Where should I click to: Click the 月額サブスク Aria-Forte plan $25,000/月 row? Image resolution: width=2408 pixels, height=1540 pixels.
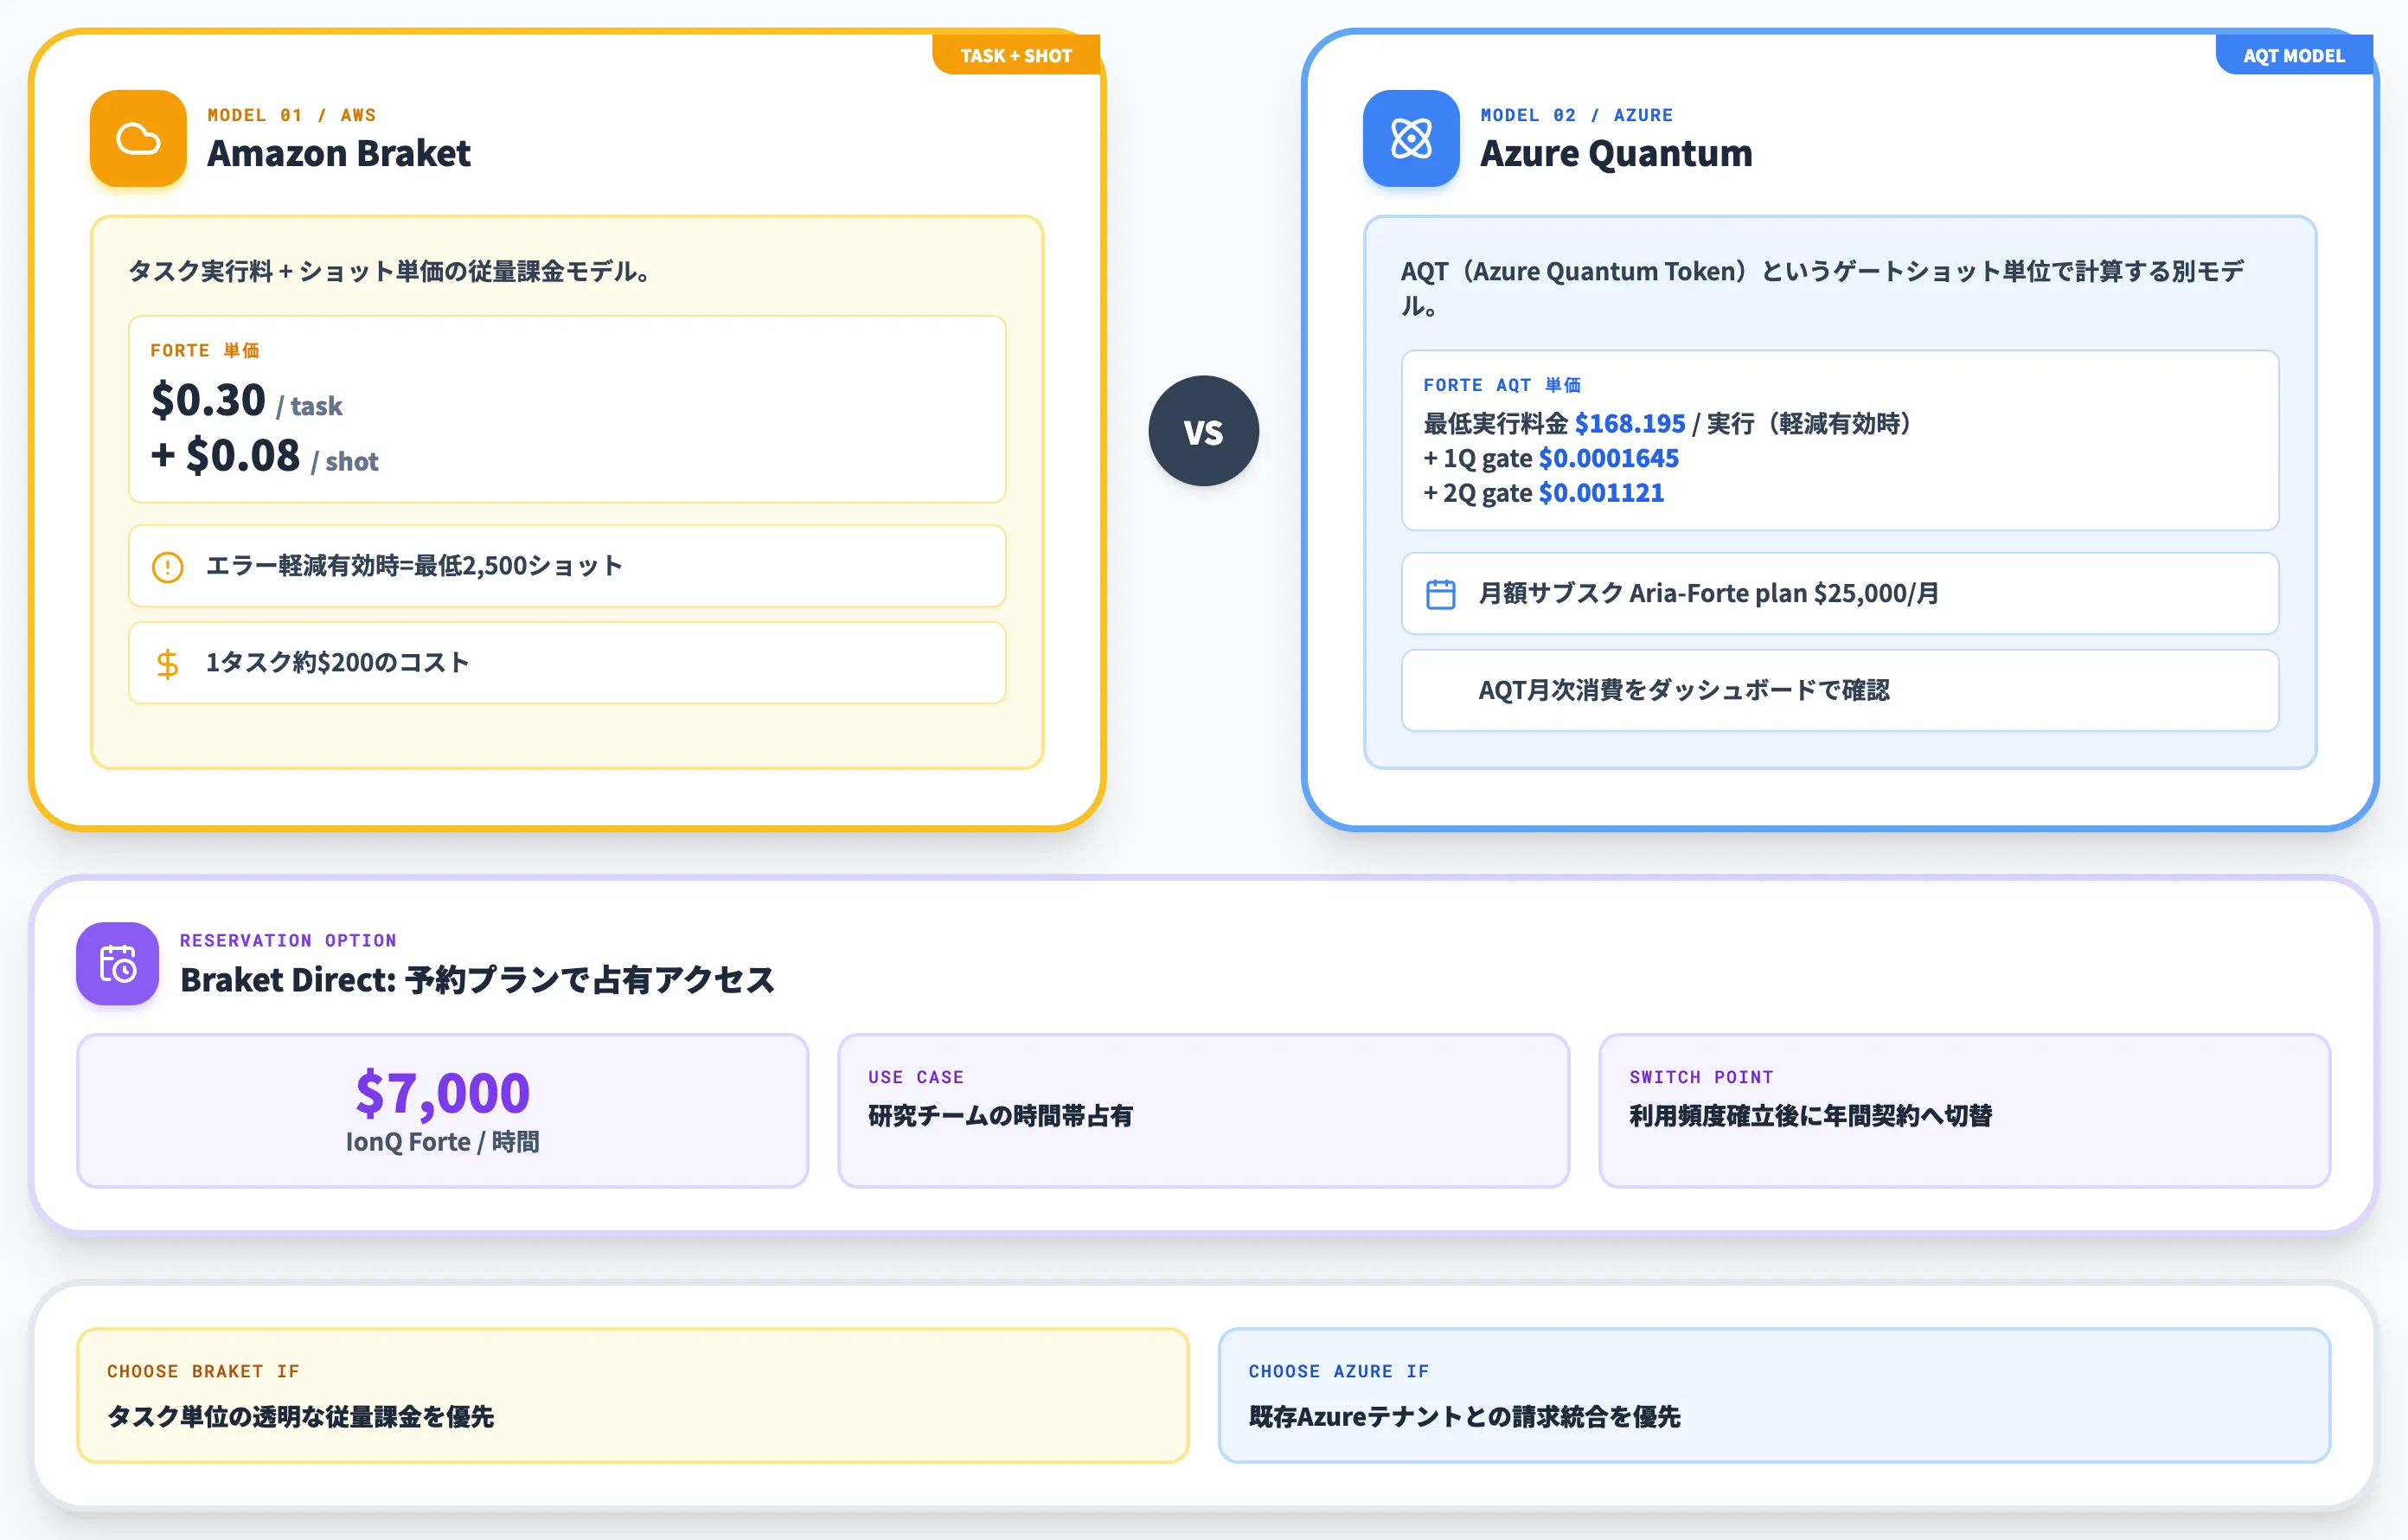[x=1840, y=594]
